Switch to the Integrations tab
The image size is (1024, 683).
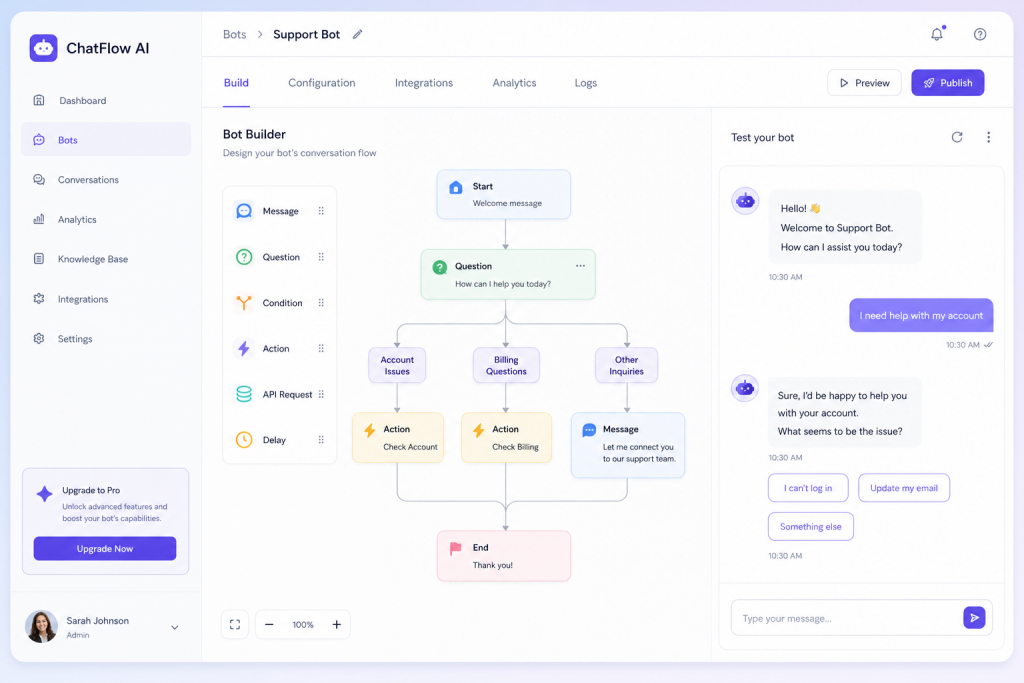(x=424, y=83)
